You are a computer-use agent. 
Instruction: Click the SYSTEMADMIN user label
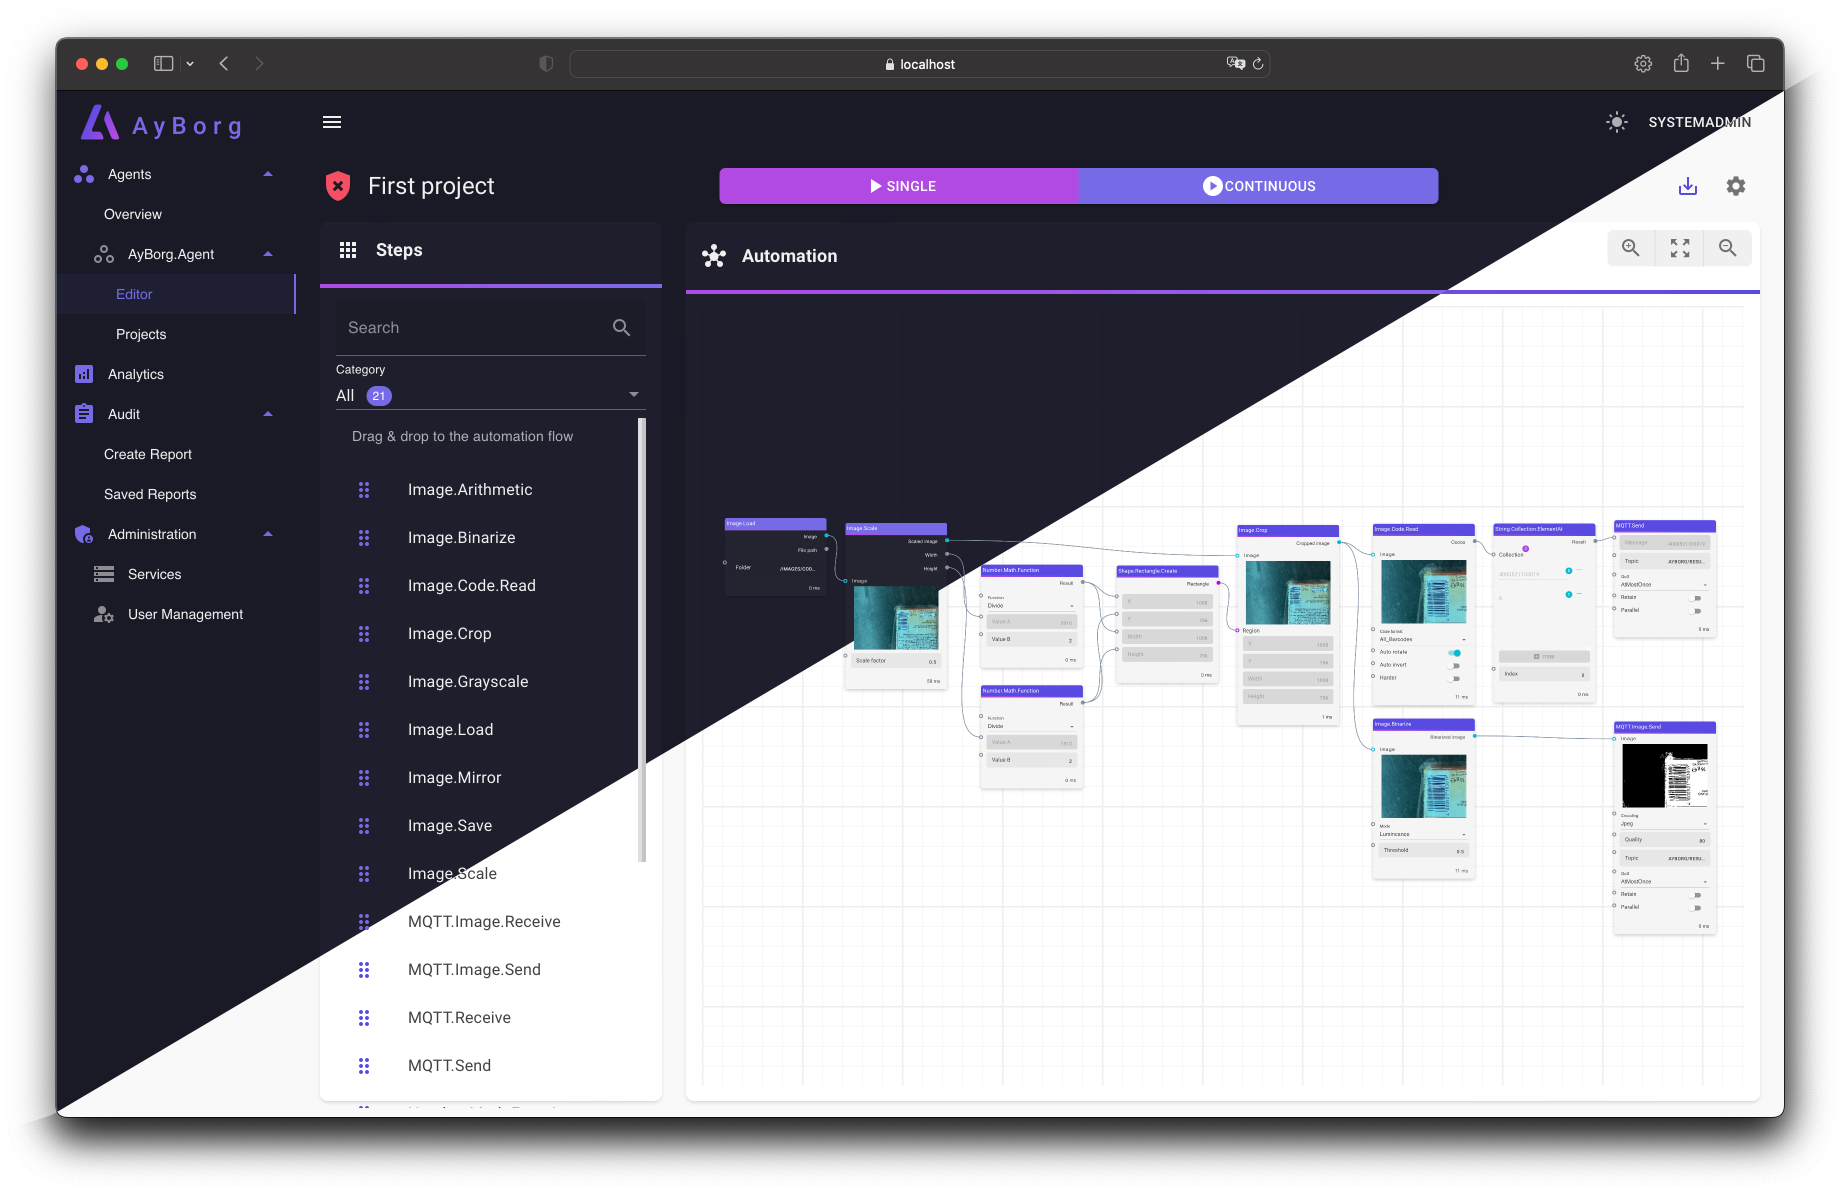click(1699, 122)
